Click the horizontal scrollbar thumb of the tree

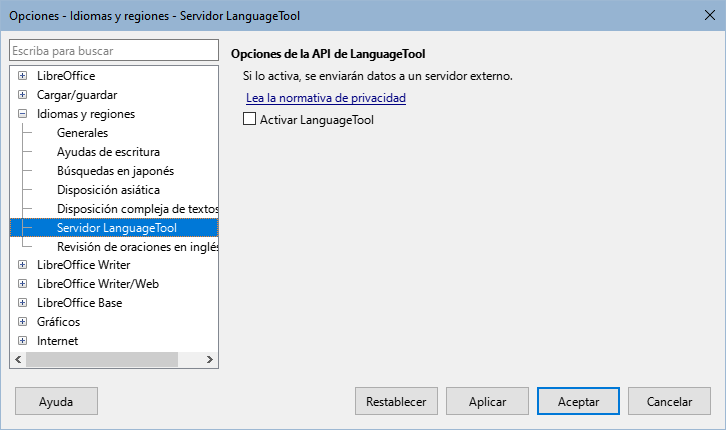(102, 359)
